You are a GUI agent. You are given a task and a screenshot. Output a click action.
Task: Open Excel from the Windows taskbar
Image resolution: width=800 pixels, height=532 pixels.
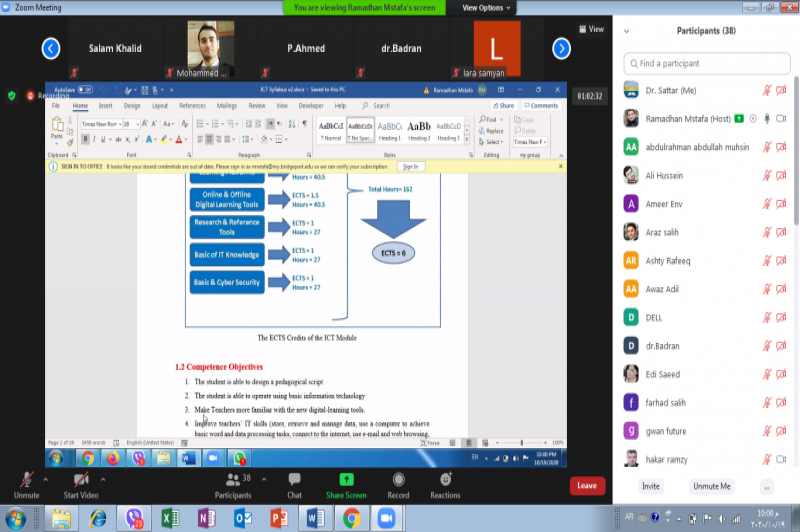pyautogui.click(x=170, y=517)
